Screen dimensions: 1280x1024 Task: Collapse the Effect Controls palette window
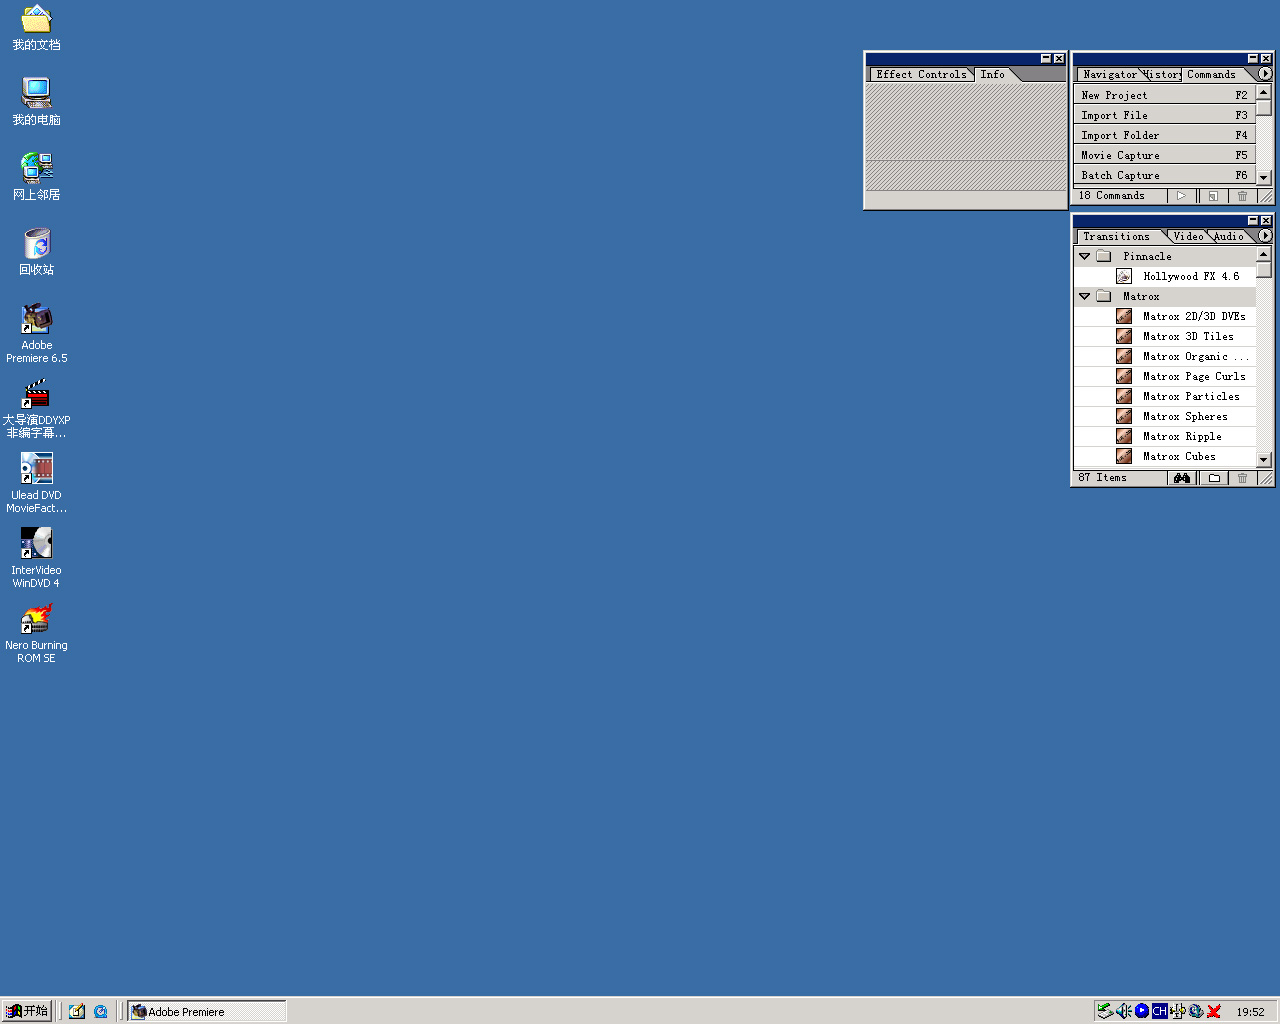[1046, 58]
